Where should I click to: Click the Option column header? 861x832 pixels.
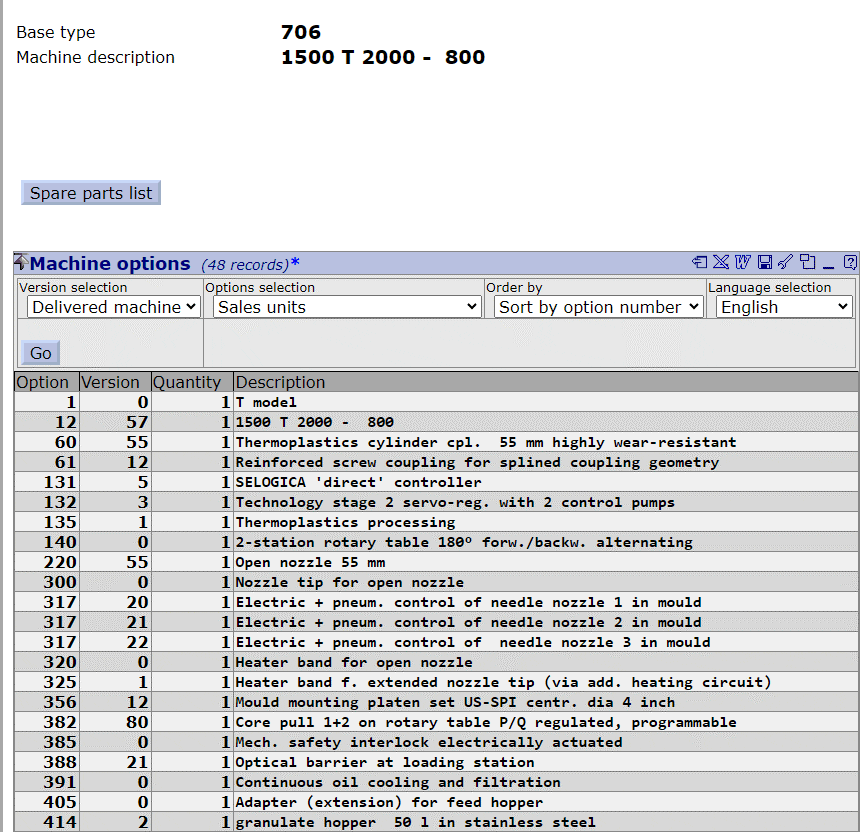coord(43,382)
